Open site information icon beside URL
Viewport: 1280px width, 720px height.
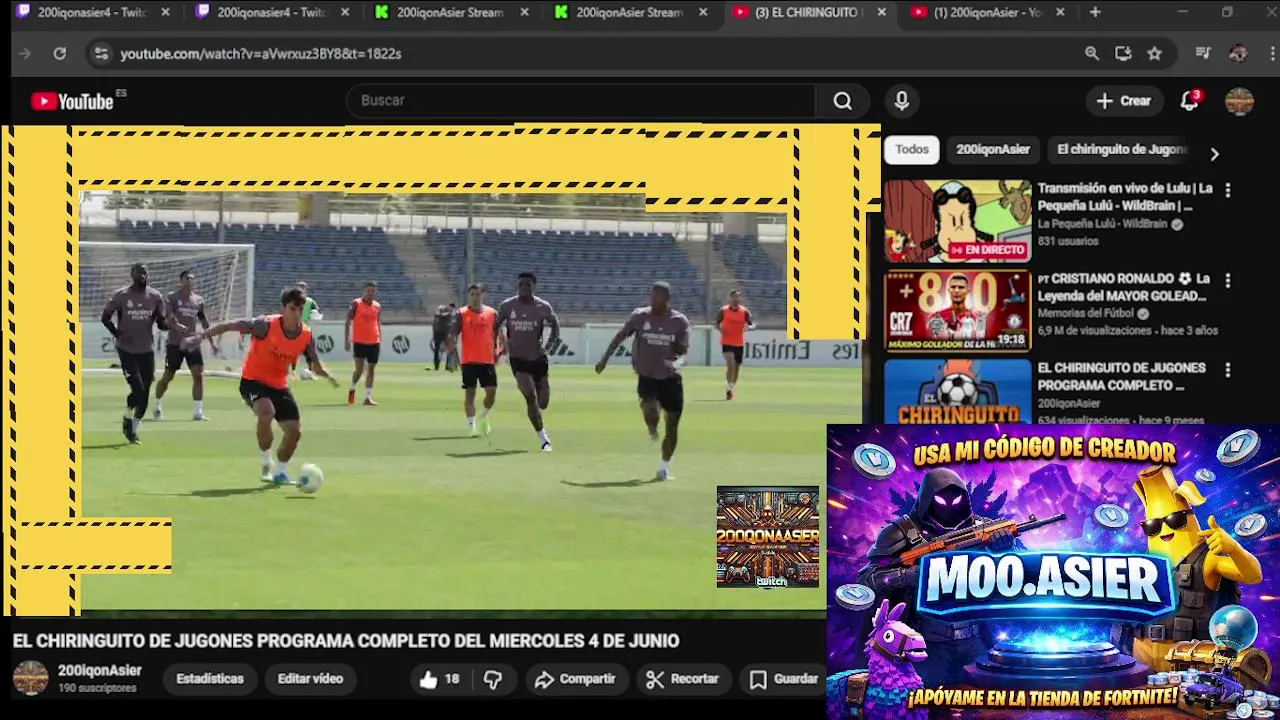coord(100,53)
